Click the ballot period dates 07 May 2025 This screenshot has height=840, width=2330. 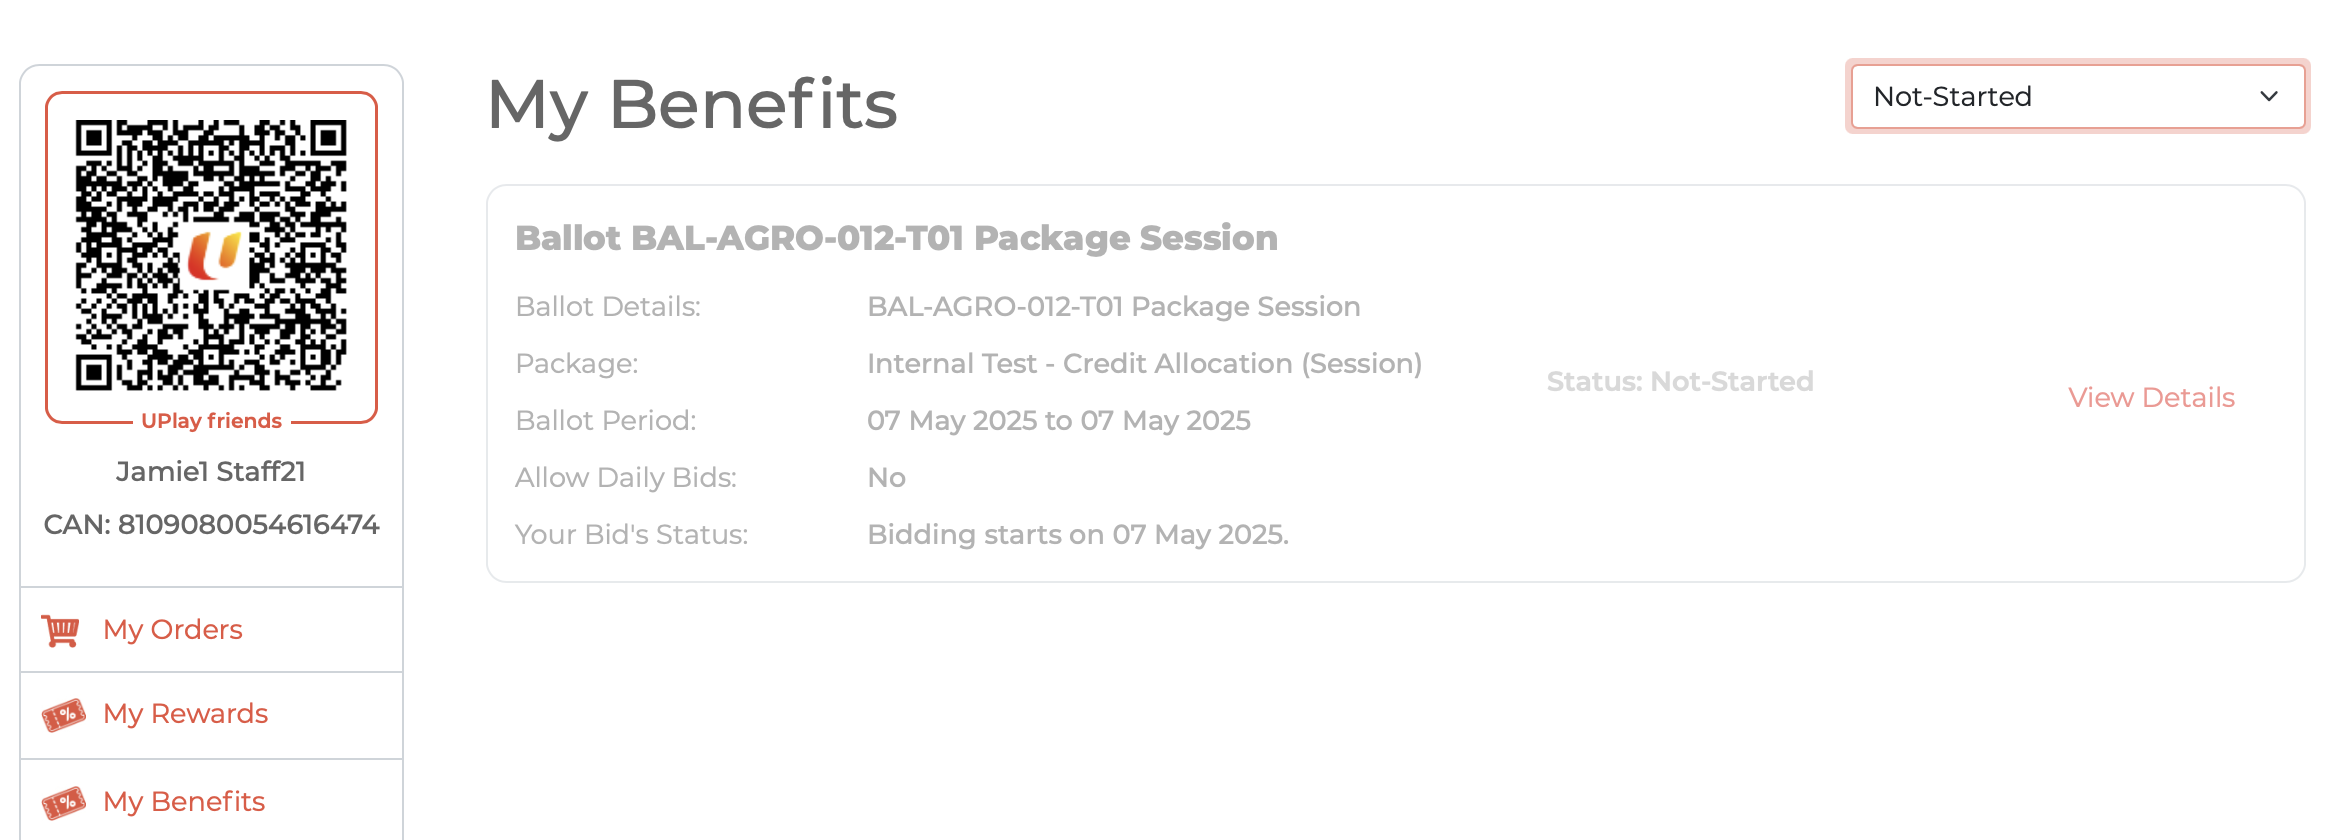click(x=1058, y=421)
